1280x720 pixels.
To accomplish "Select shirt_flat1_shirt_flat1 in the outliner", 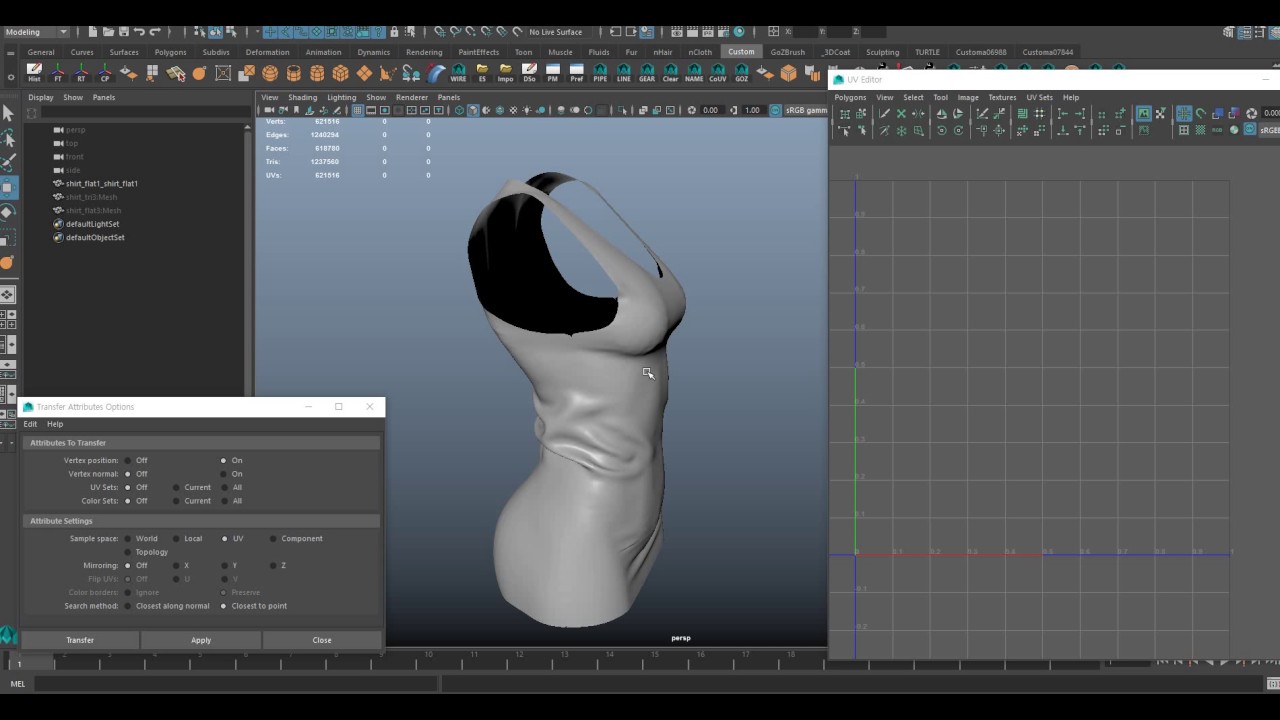I will [x=101, y=184].
